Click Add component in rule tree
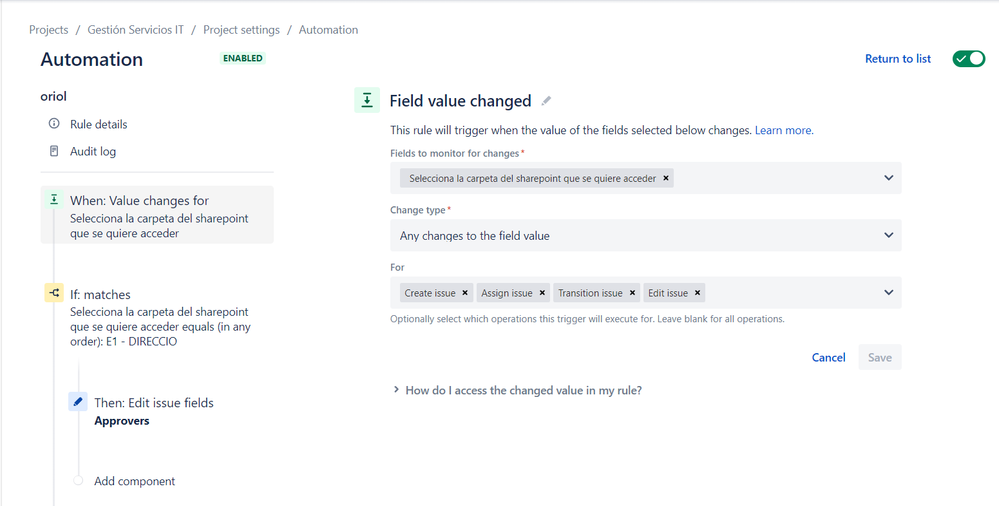 pos(134,481)
